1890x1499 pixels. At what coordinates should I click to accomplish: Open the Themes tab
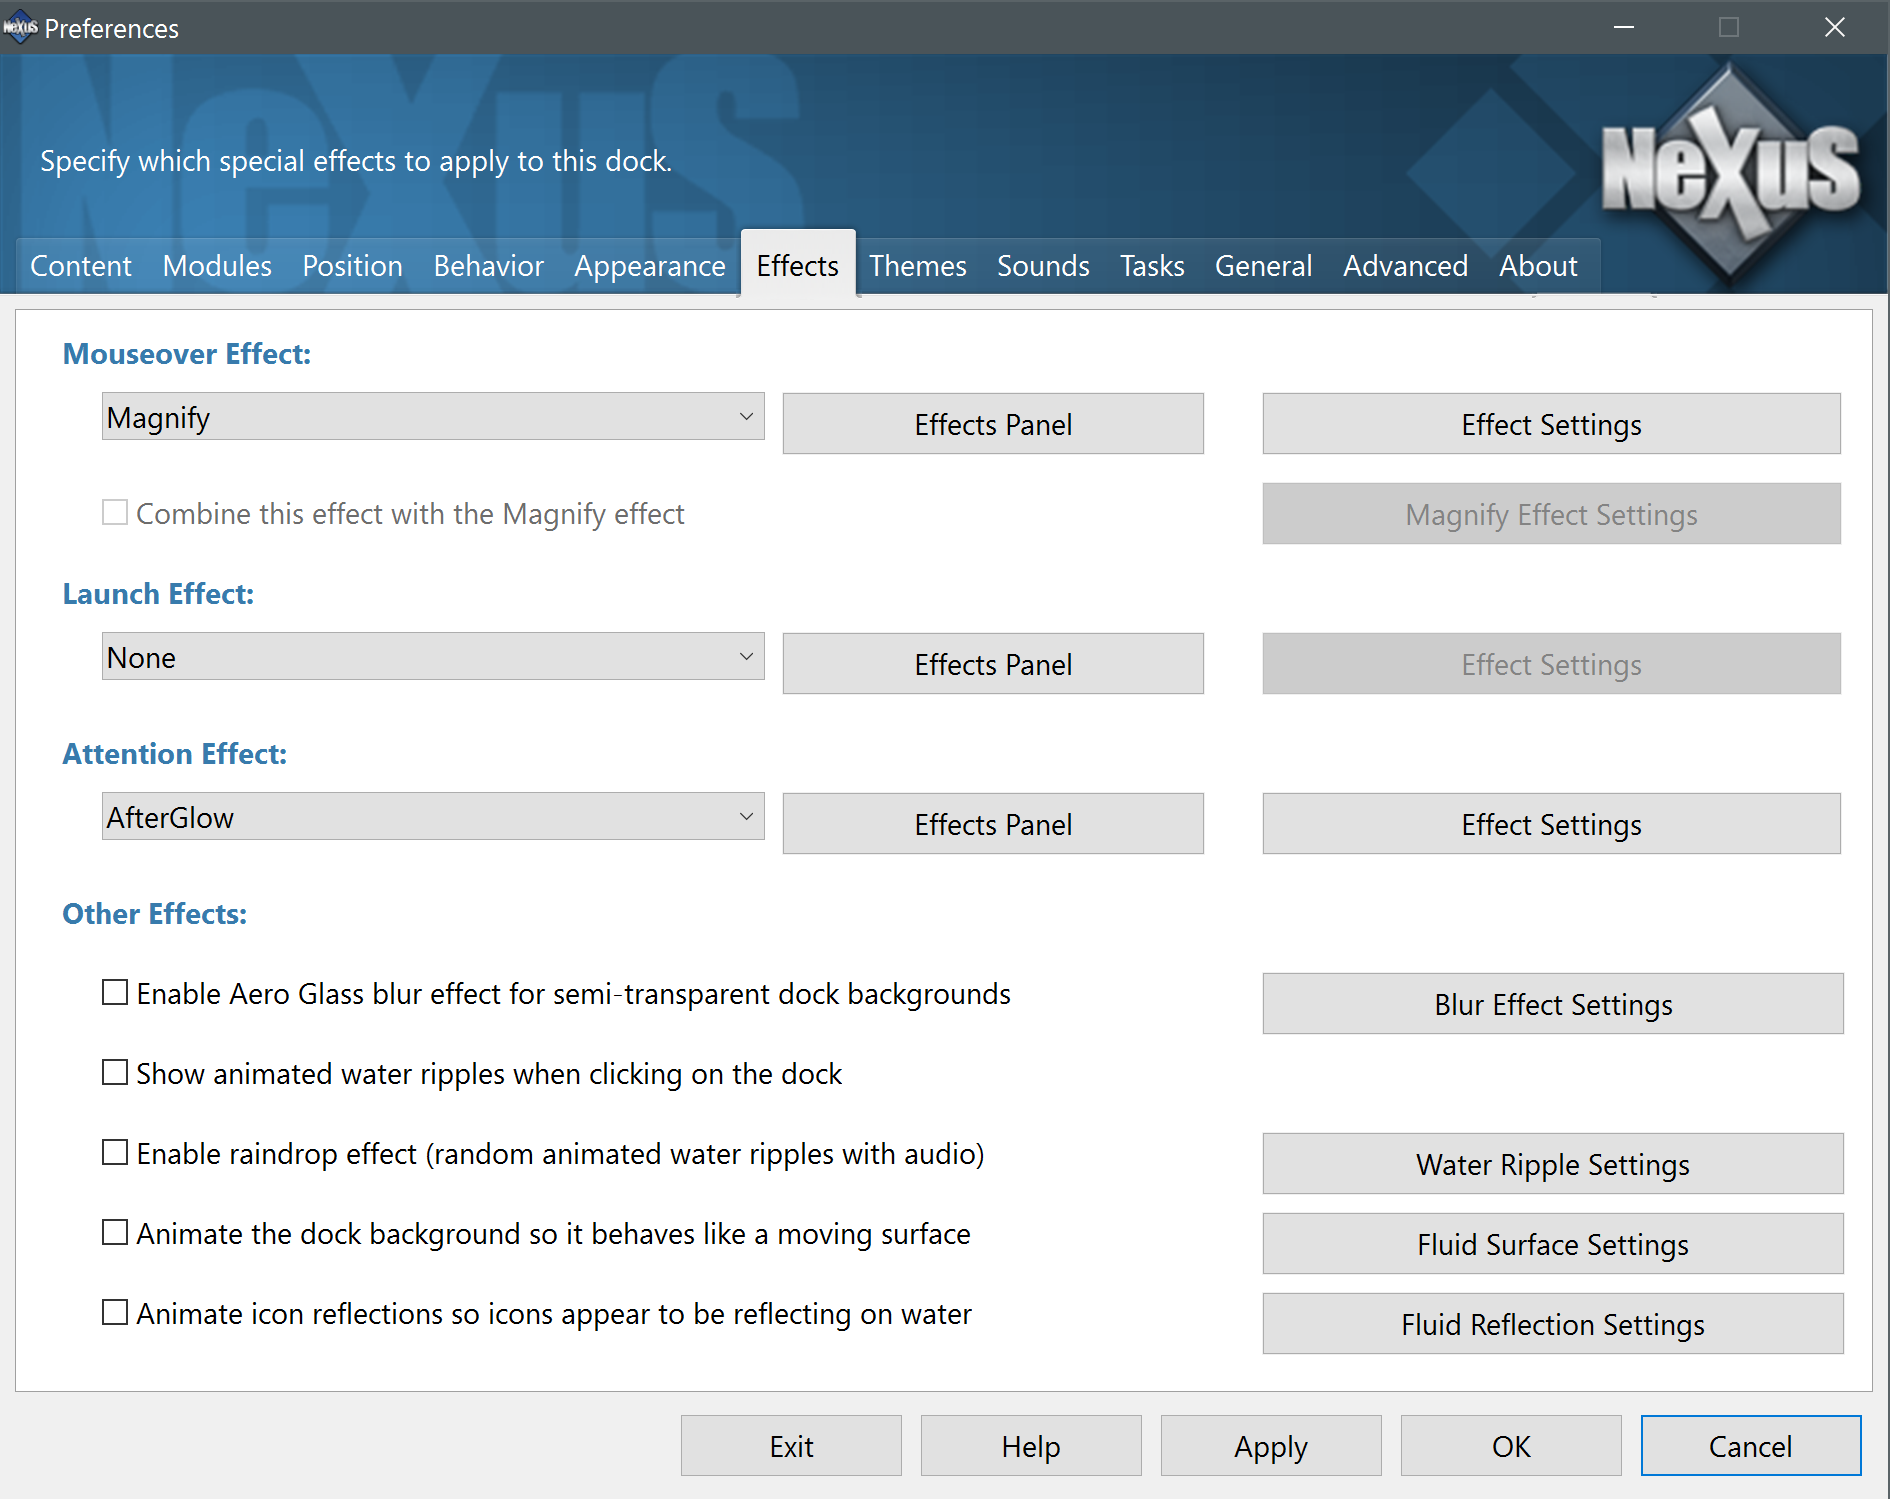pyautogui.click(x=917, y=266)
